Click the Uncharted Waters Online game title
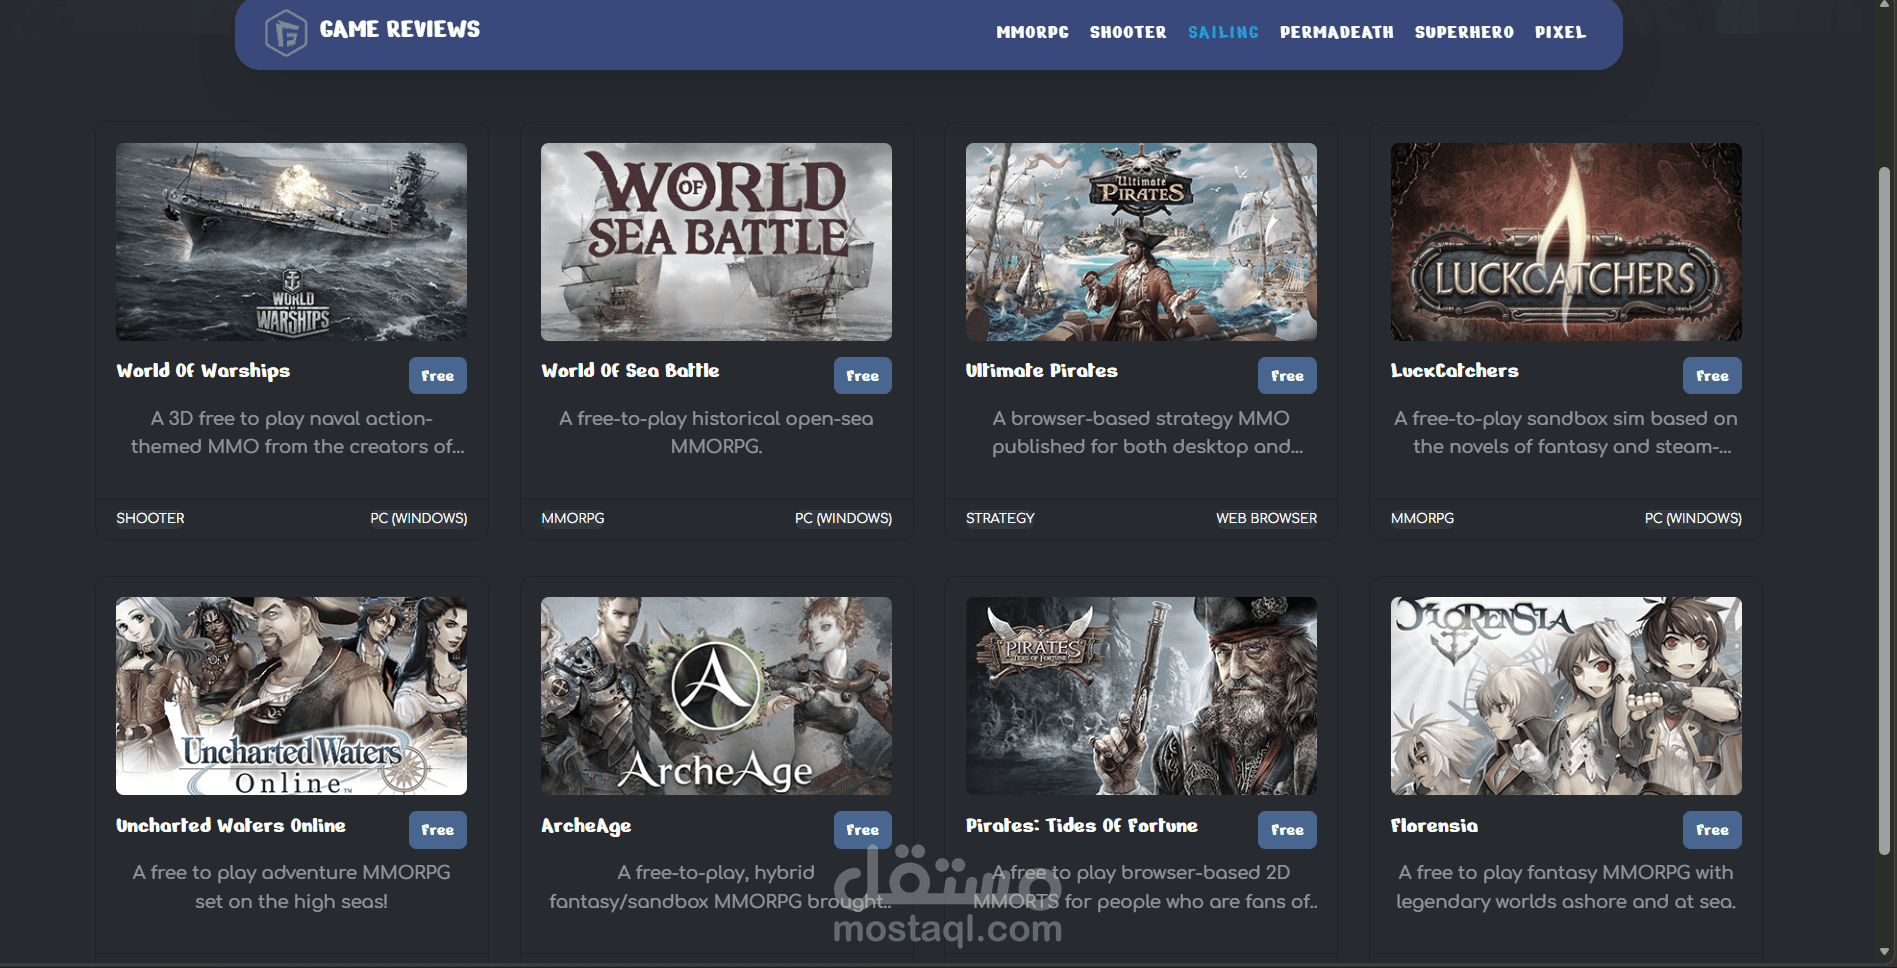This screenshot has width=1897, height=968. (231, 826)
